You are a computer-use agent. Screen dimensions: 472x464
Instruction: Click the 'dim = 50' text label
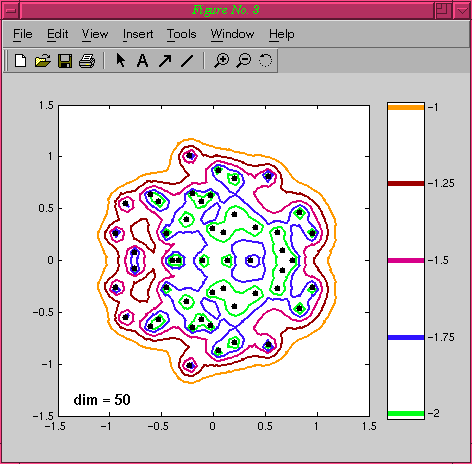click(102, 400)
